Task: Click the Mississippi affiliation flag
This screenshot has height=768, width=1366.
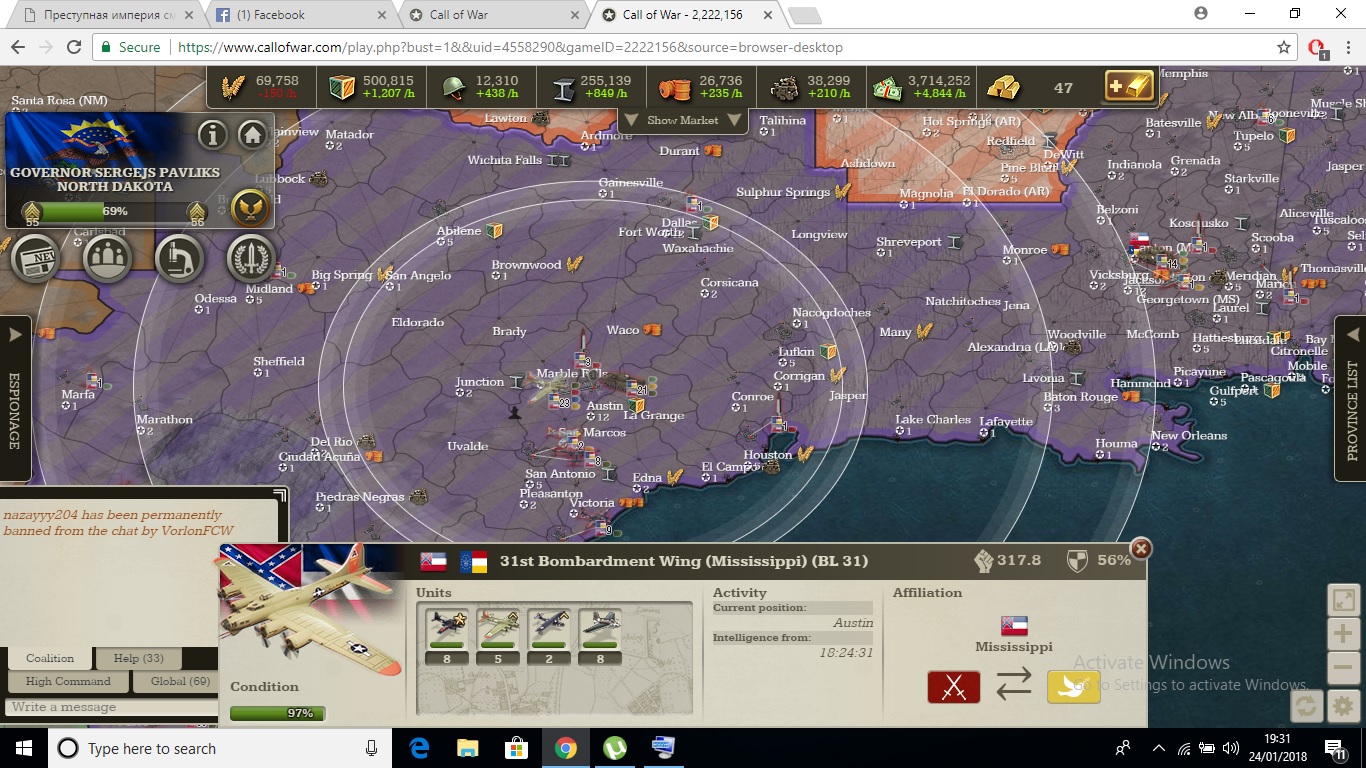Action: [1014, 626]
